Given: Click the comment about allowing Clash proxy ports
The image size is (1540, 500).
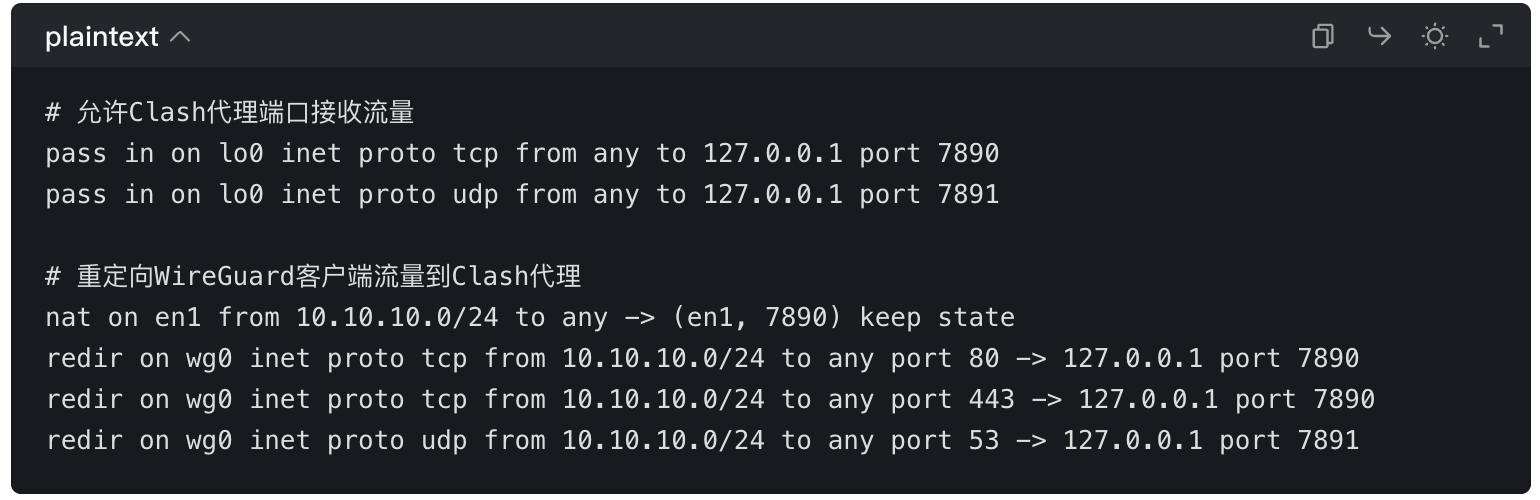Looking at the screenshot, I should (x=230, y=113).
